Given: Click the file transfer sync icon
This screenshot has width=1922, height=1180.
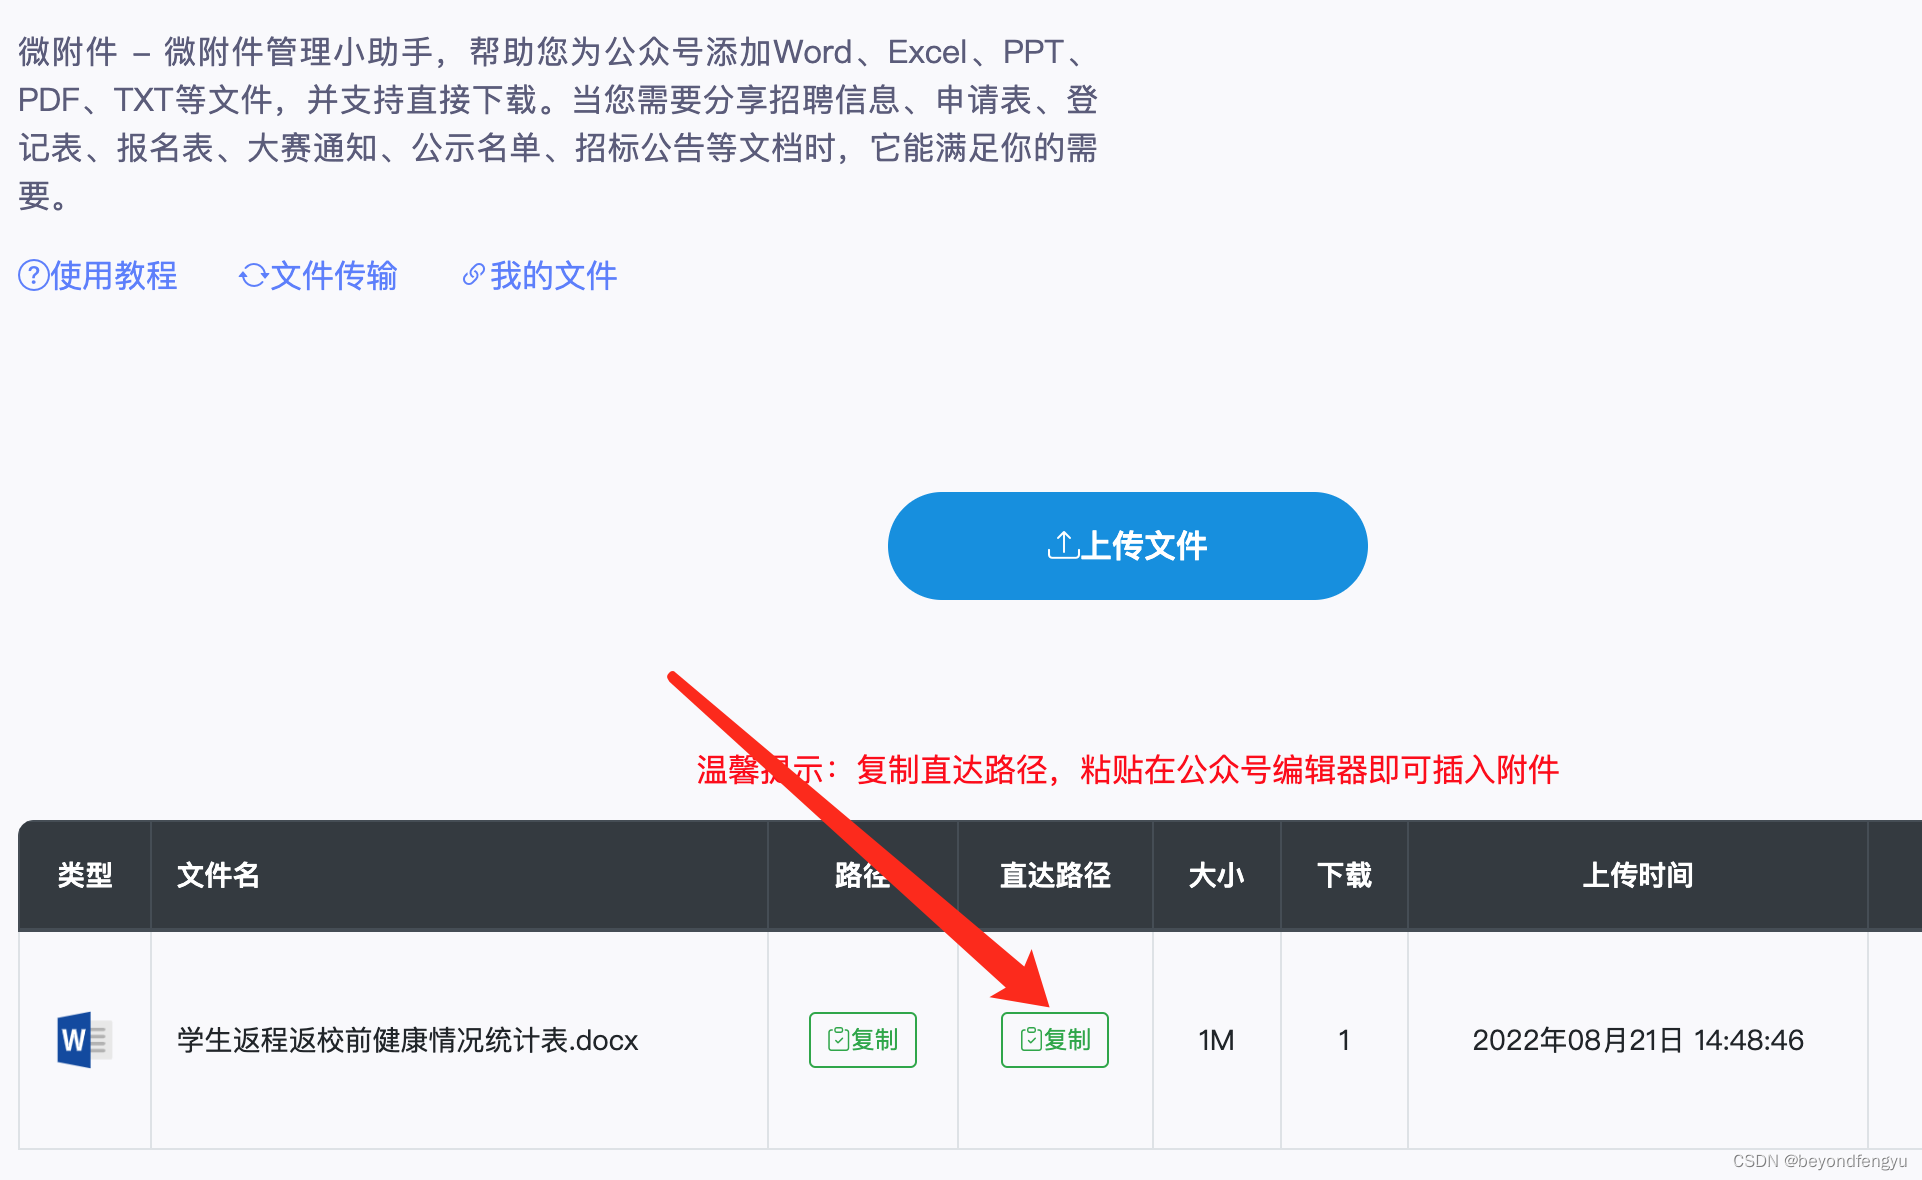Looking at the screenshot, I should pos(254,275).
